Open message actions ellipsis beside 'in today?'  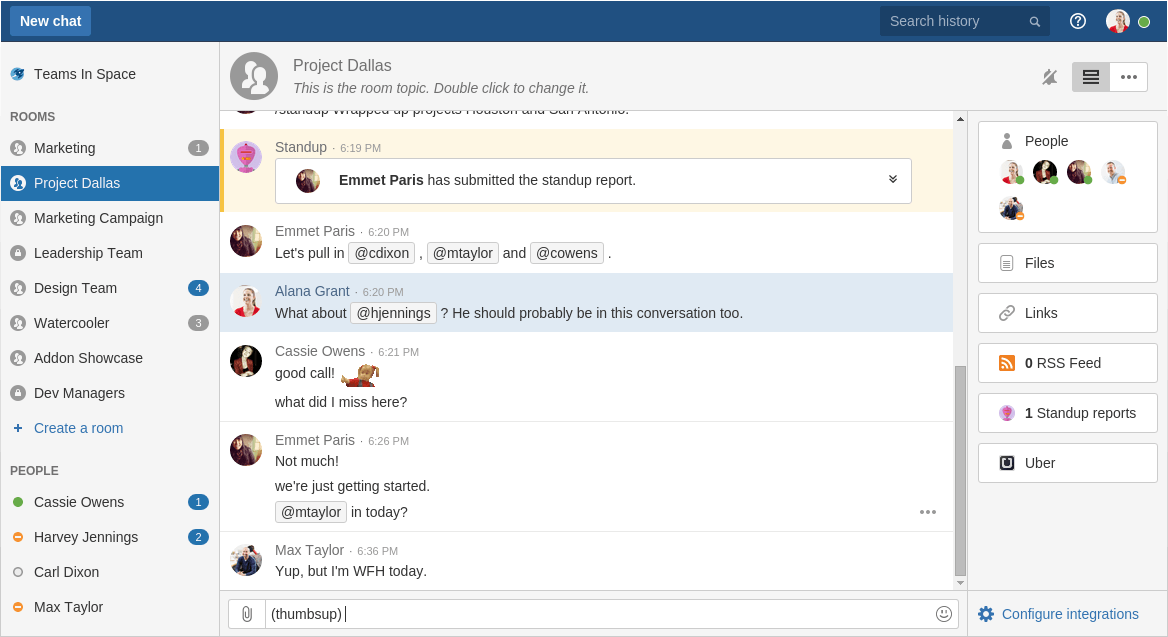927,512
